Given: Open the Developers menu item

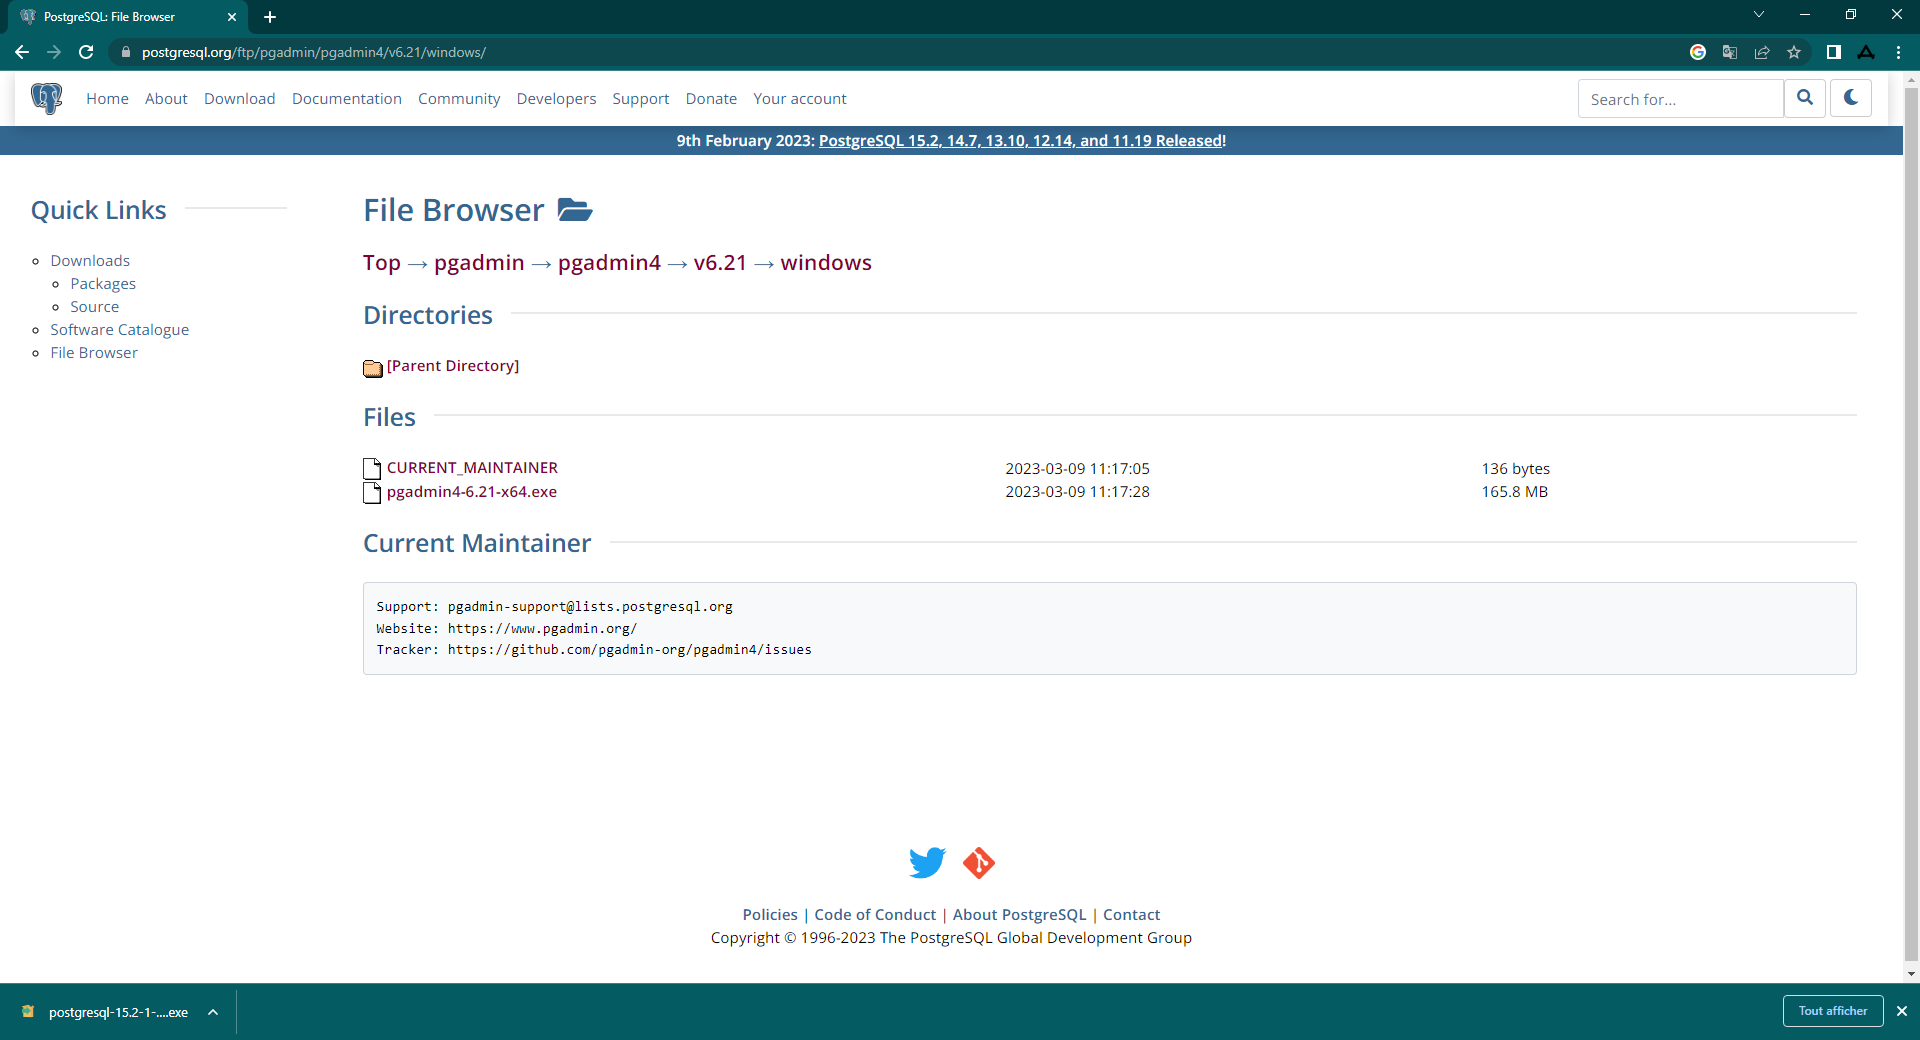Looking at the screenshot, I should click(x=556, y=98).
